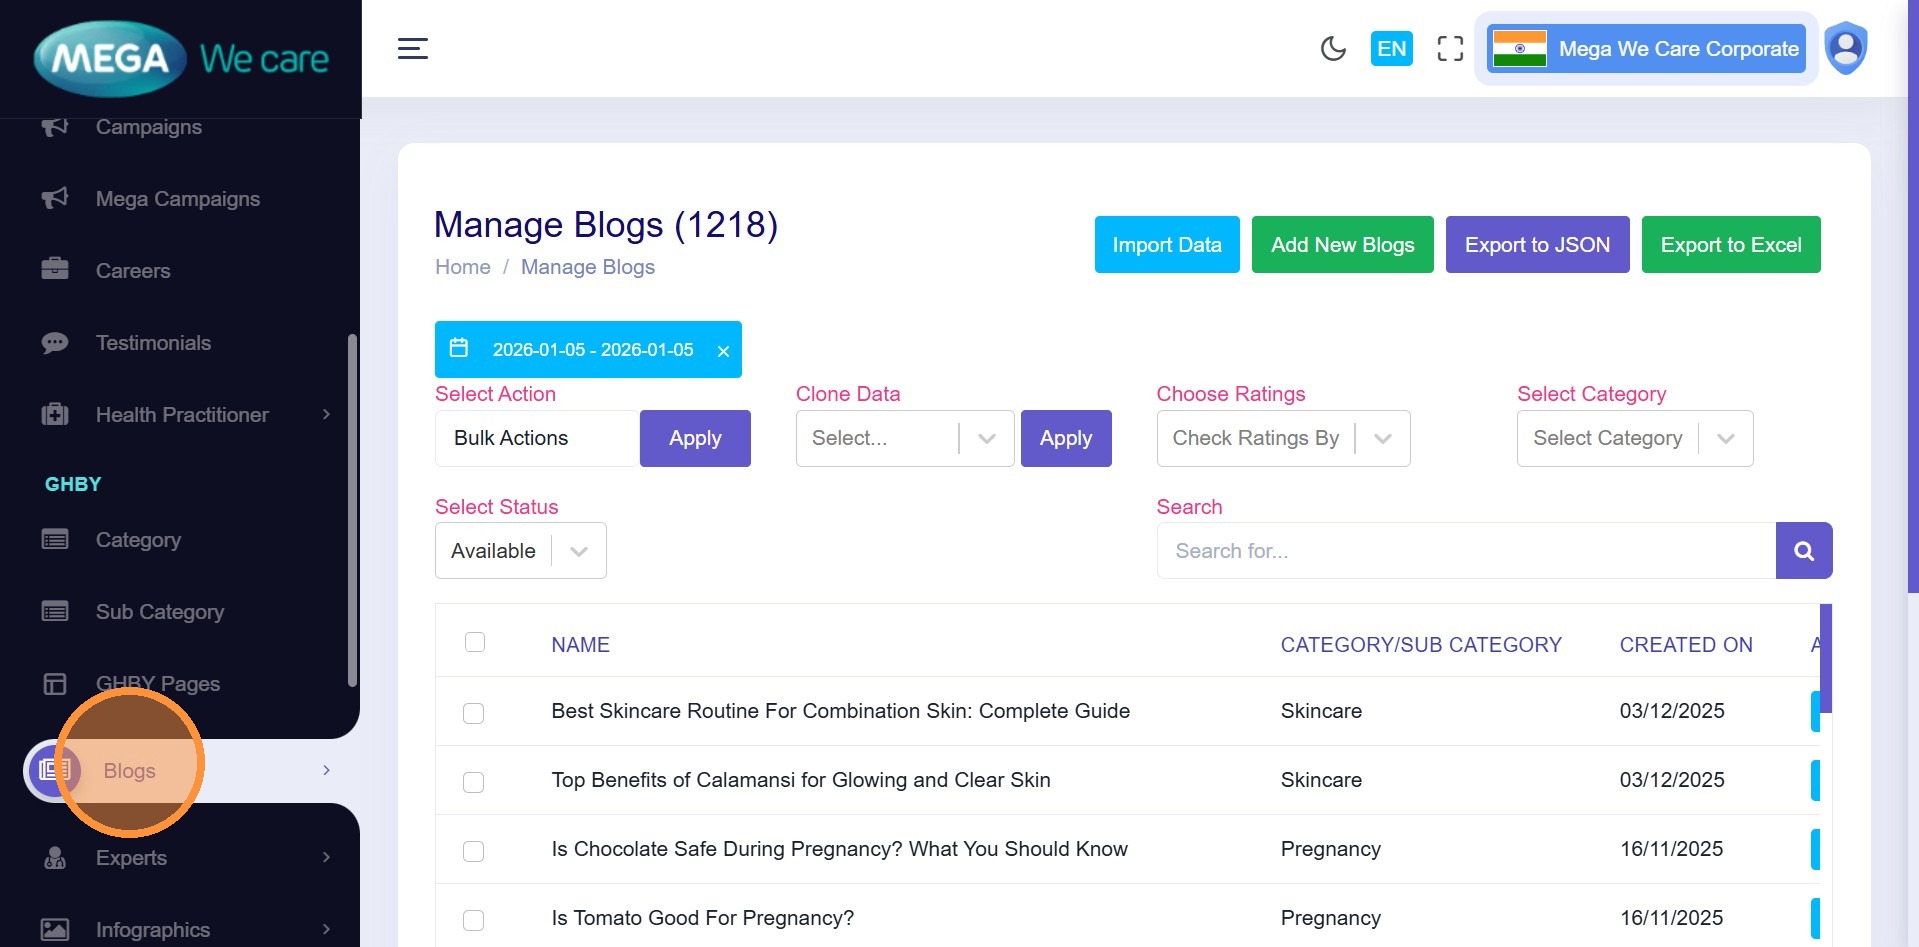
Task: Toggle dark mode moon icon
Action: tap(1333, 49)
